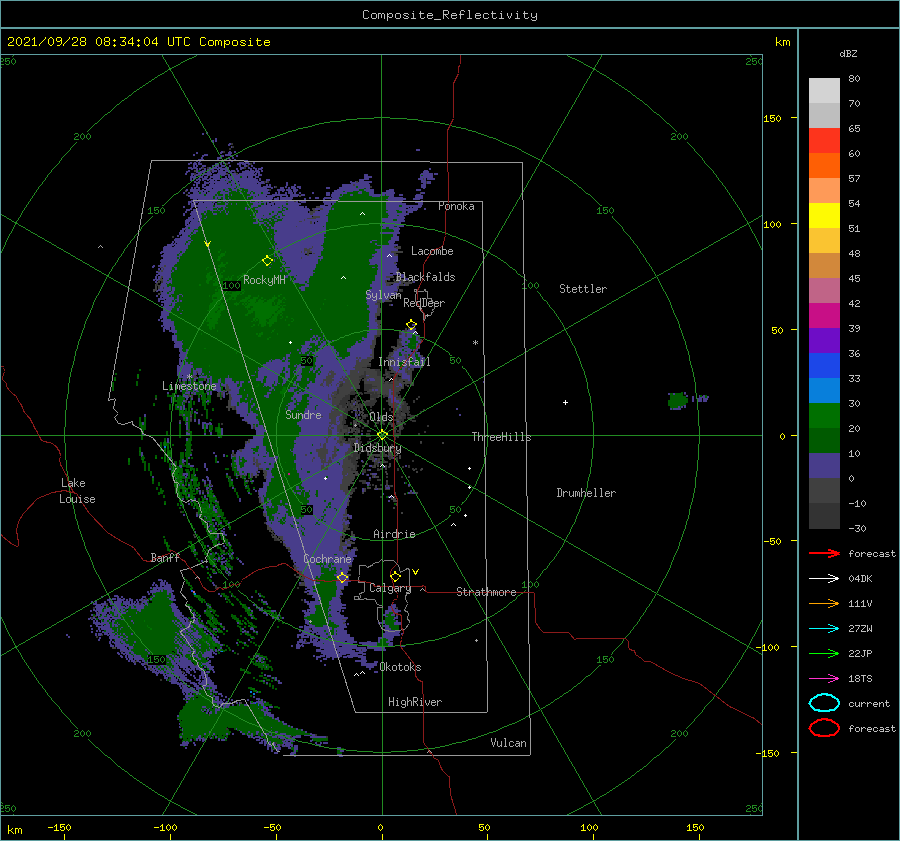Pick the red 60-65 dBZ color swatch
Viewport: 900px width, 841px height.
tap(824, 141)
